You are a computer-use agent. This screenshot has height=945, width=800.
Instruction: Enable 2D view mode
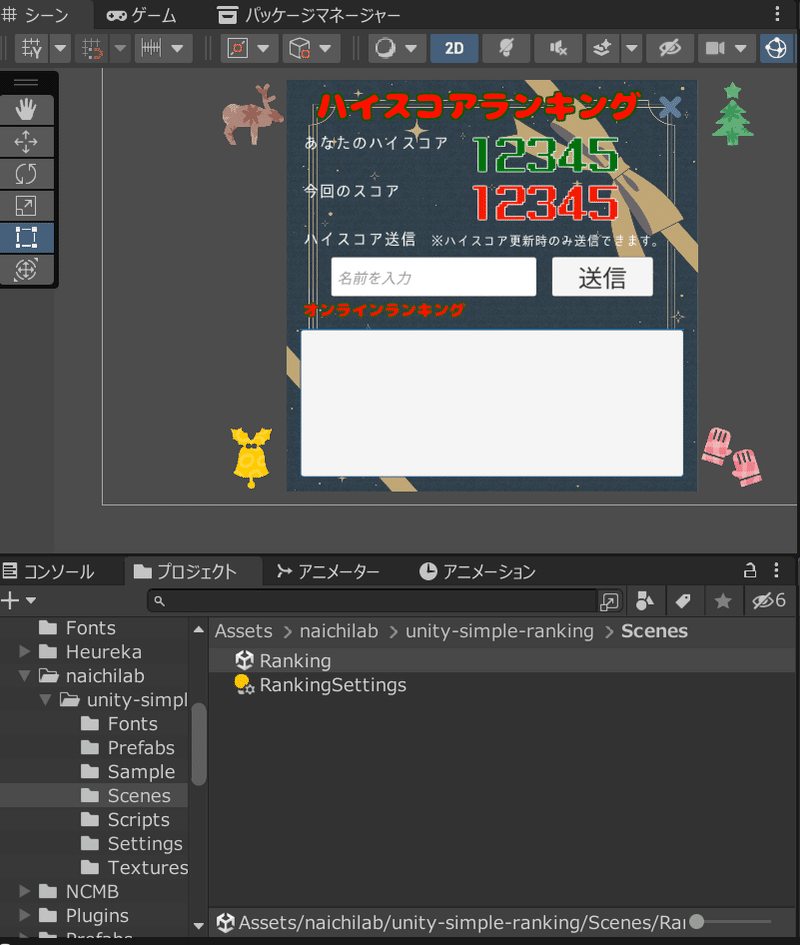pos(454,47)
